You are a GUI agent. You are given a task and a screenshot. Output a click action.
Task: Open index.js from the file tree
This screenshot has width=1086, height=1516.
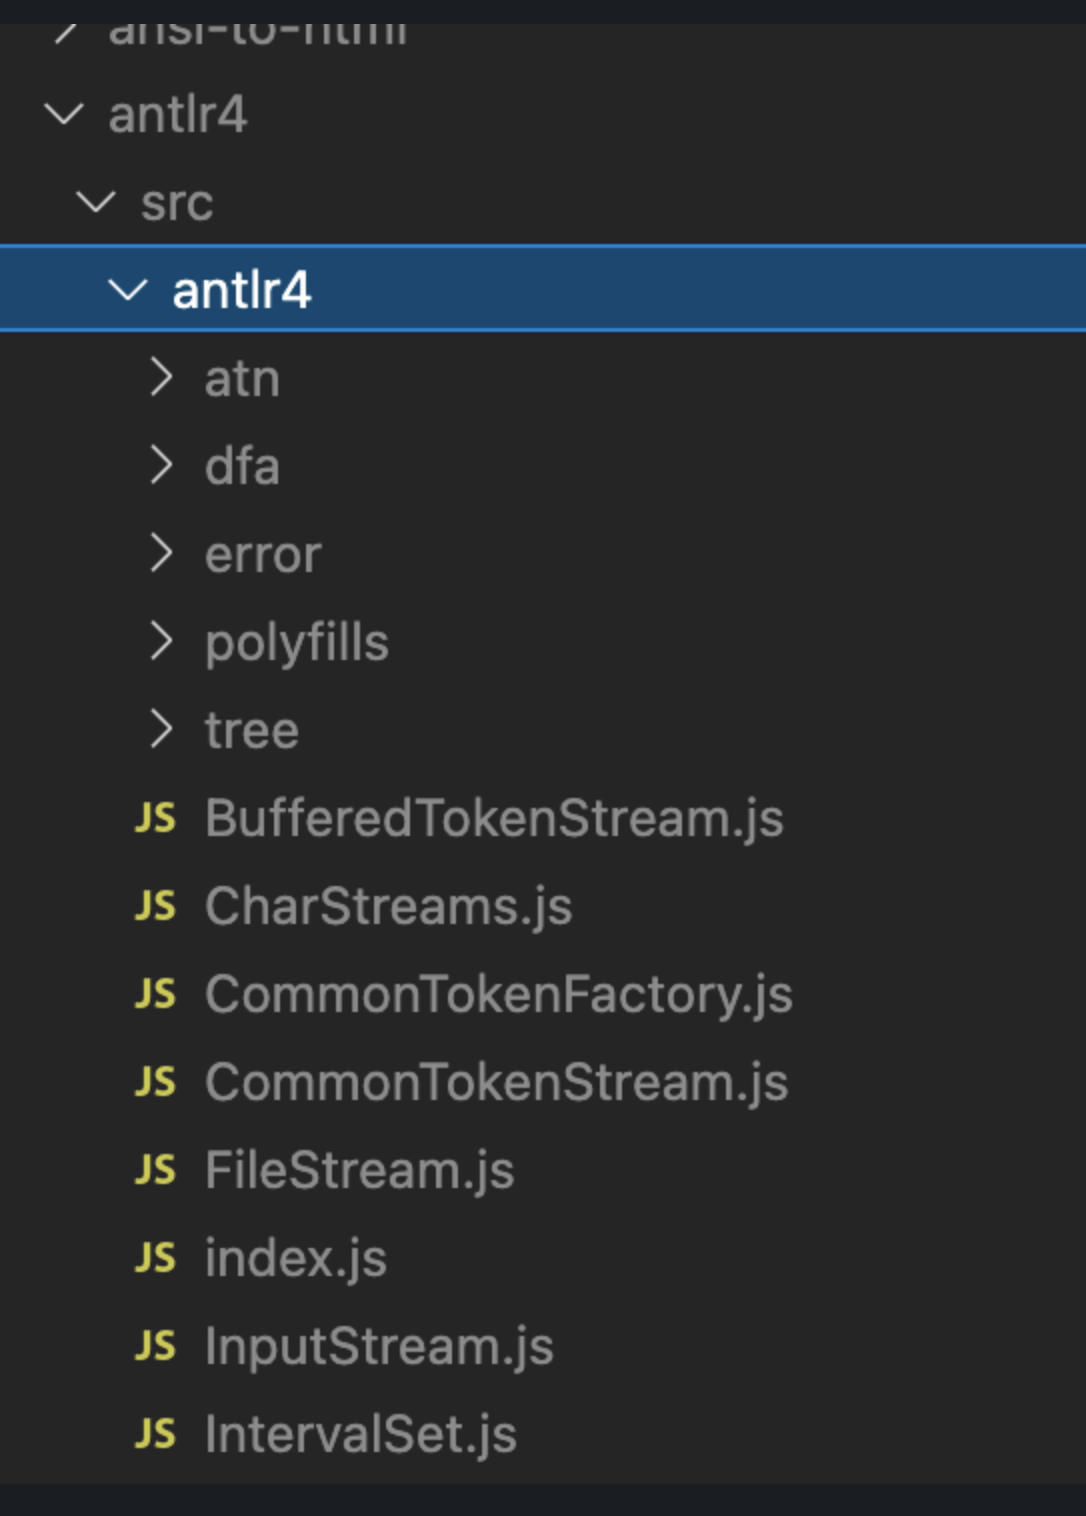pyautogui.click(x=295, y=1258)
